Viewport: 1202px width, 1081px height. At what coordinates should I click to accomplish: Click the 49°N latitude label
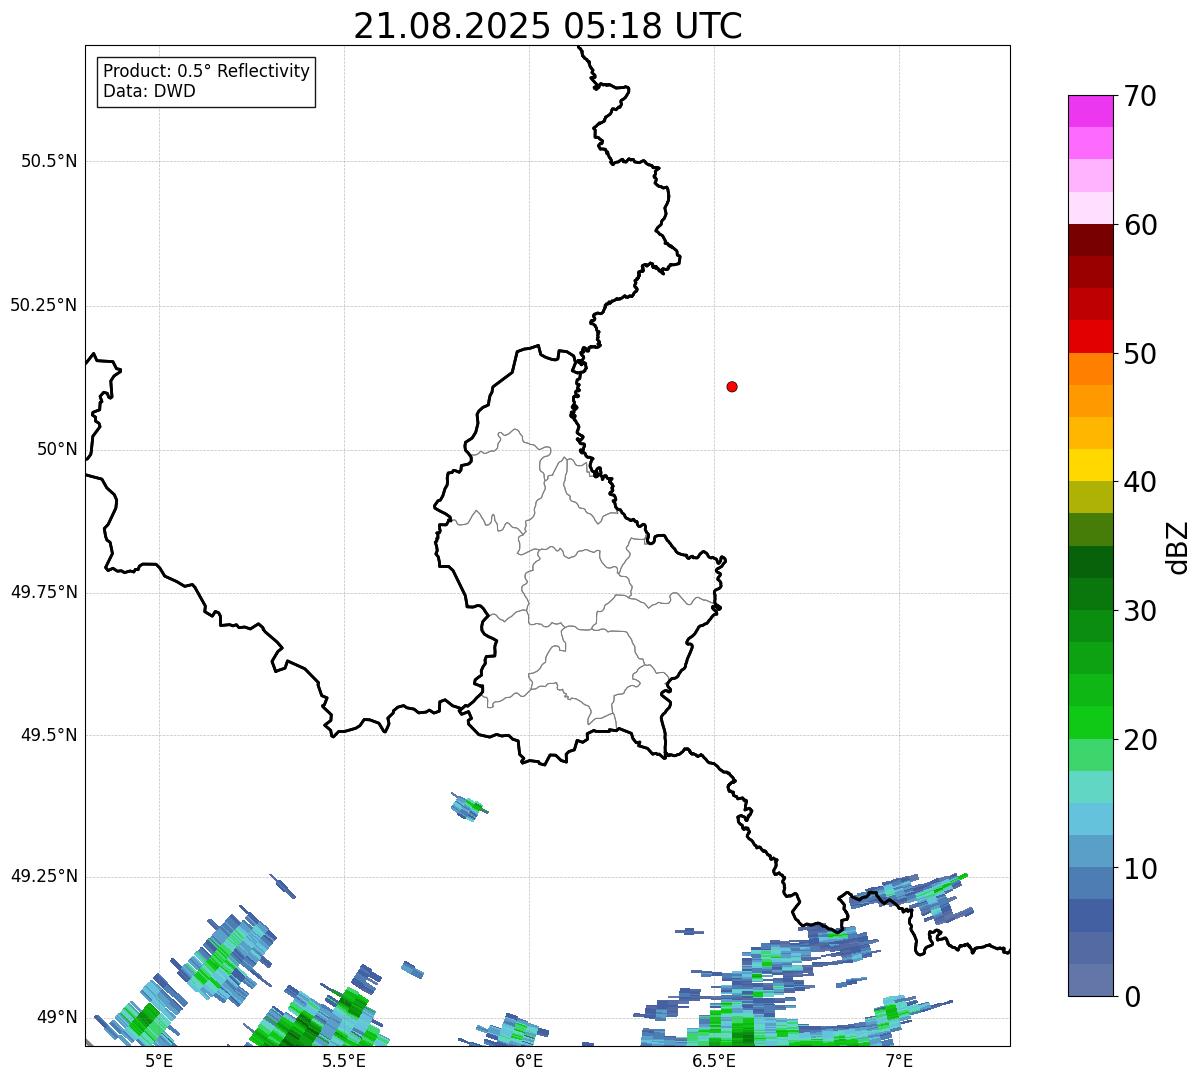click(57, 1017)
